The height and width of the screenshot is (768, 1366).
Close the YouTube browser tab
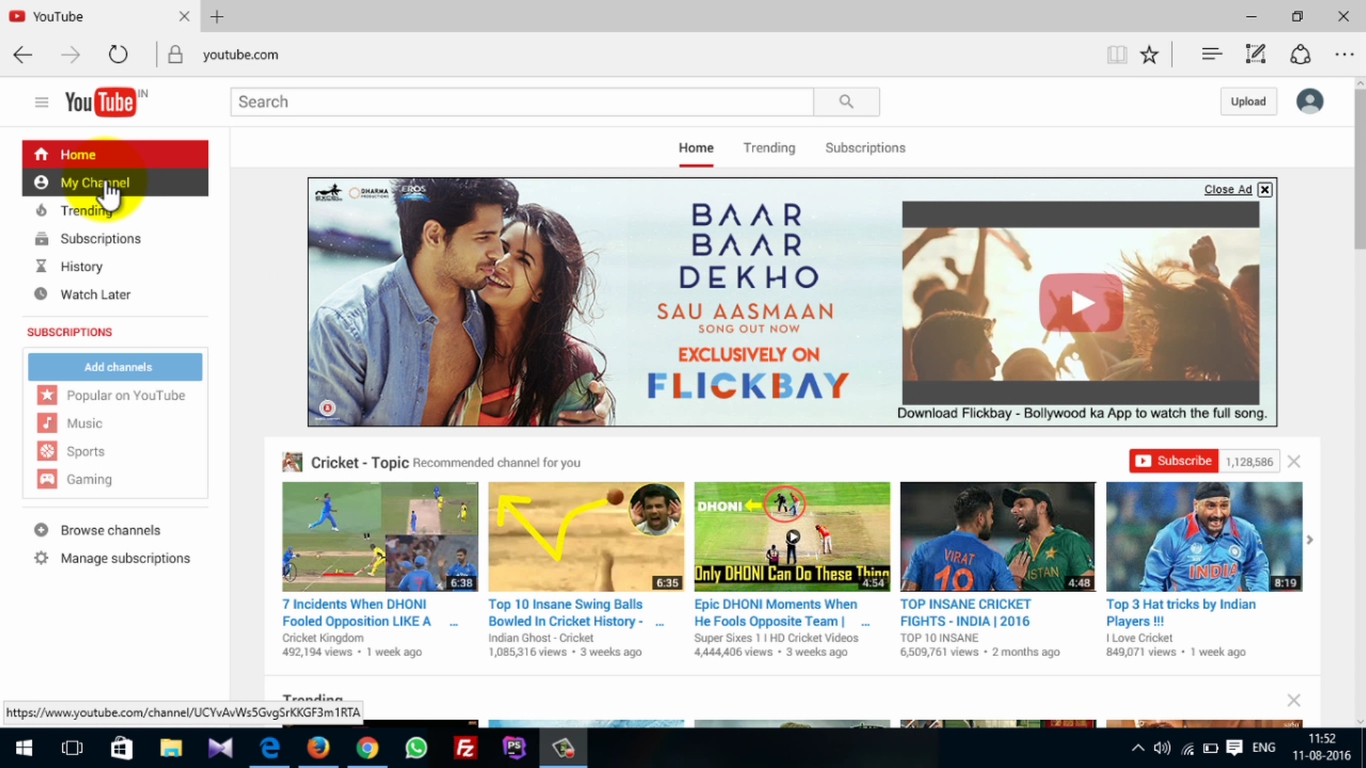(184, 16)
